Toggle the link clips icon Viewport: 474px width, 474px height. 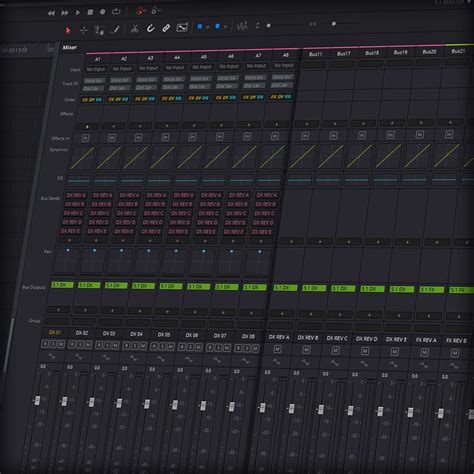166,28
